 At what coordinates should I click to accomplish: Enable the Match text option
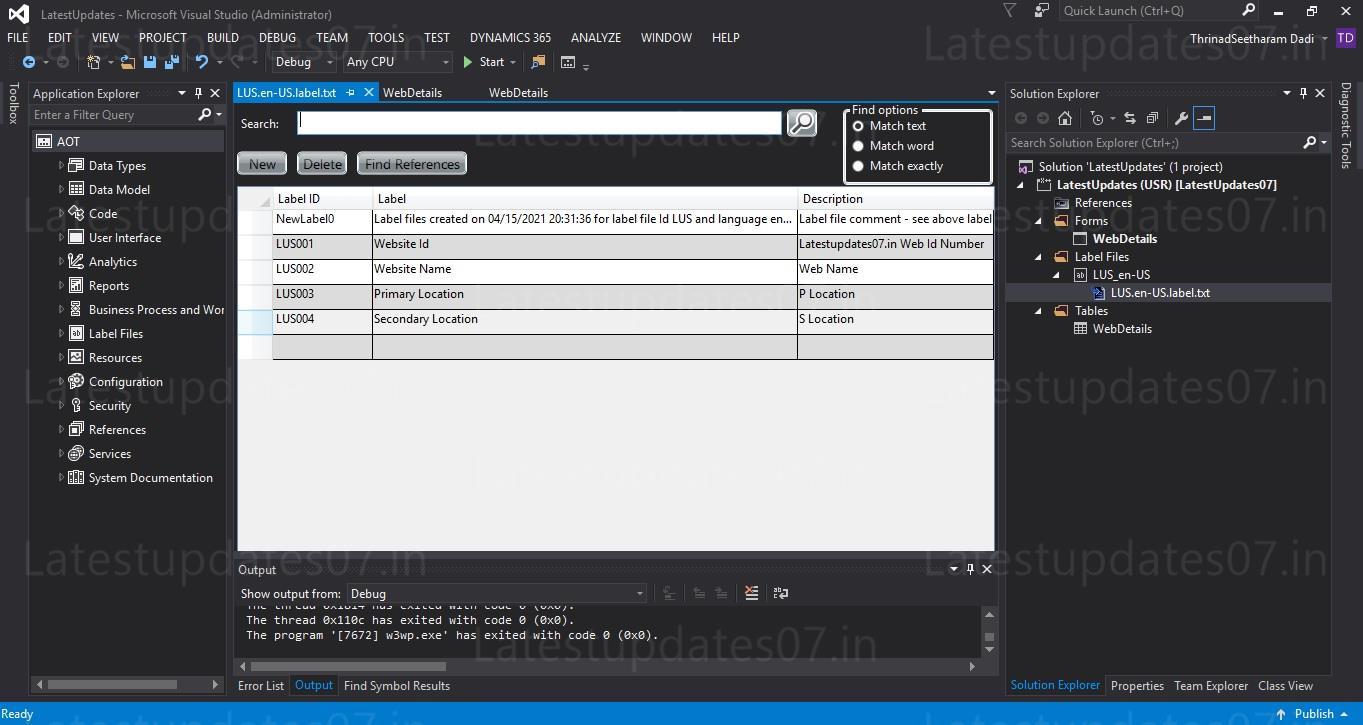pos(858,125)
